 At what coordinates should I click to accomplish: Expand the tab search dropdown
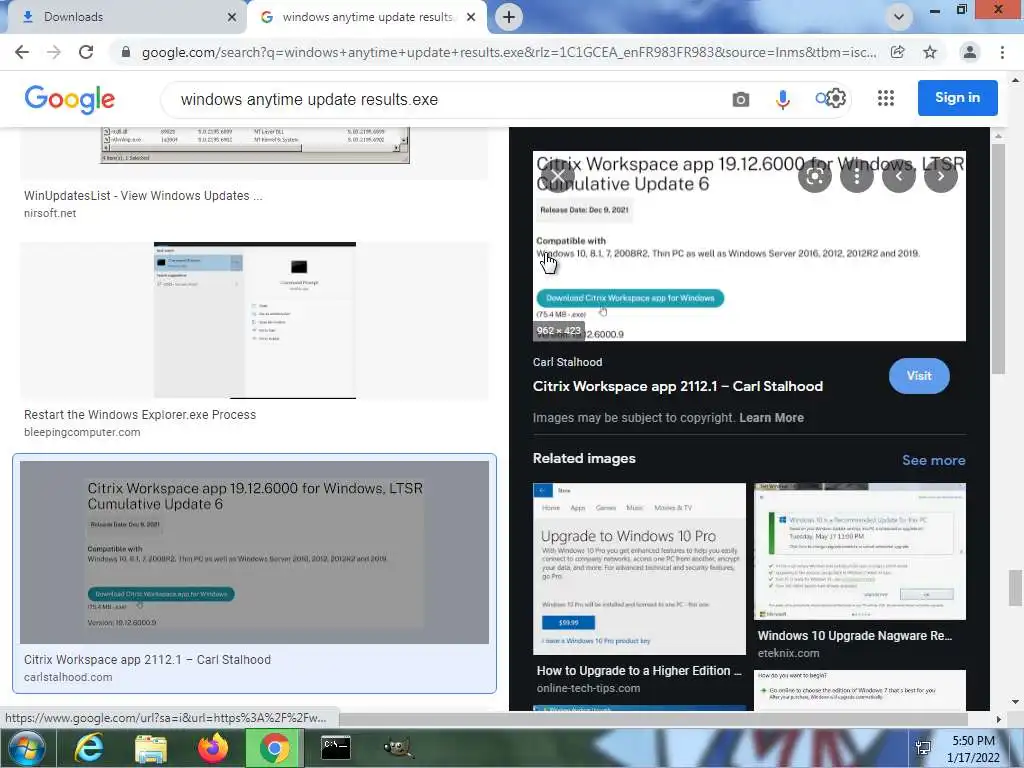(899, 17)
